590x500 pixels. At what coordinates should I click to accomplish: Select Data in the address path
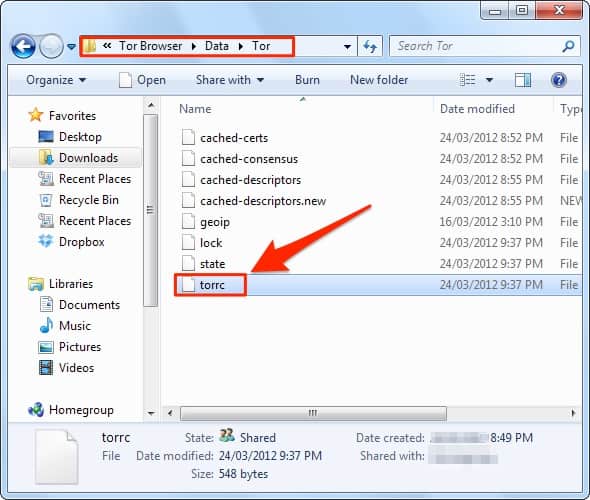point(217,46)
